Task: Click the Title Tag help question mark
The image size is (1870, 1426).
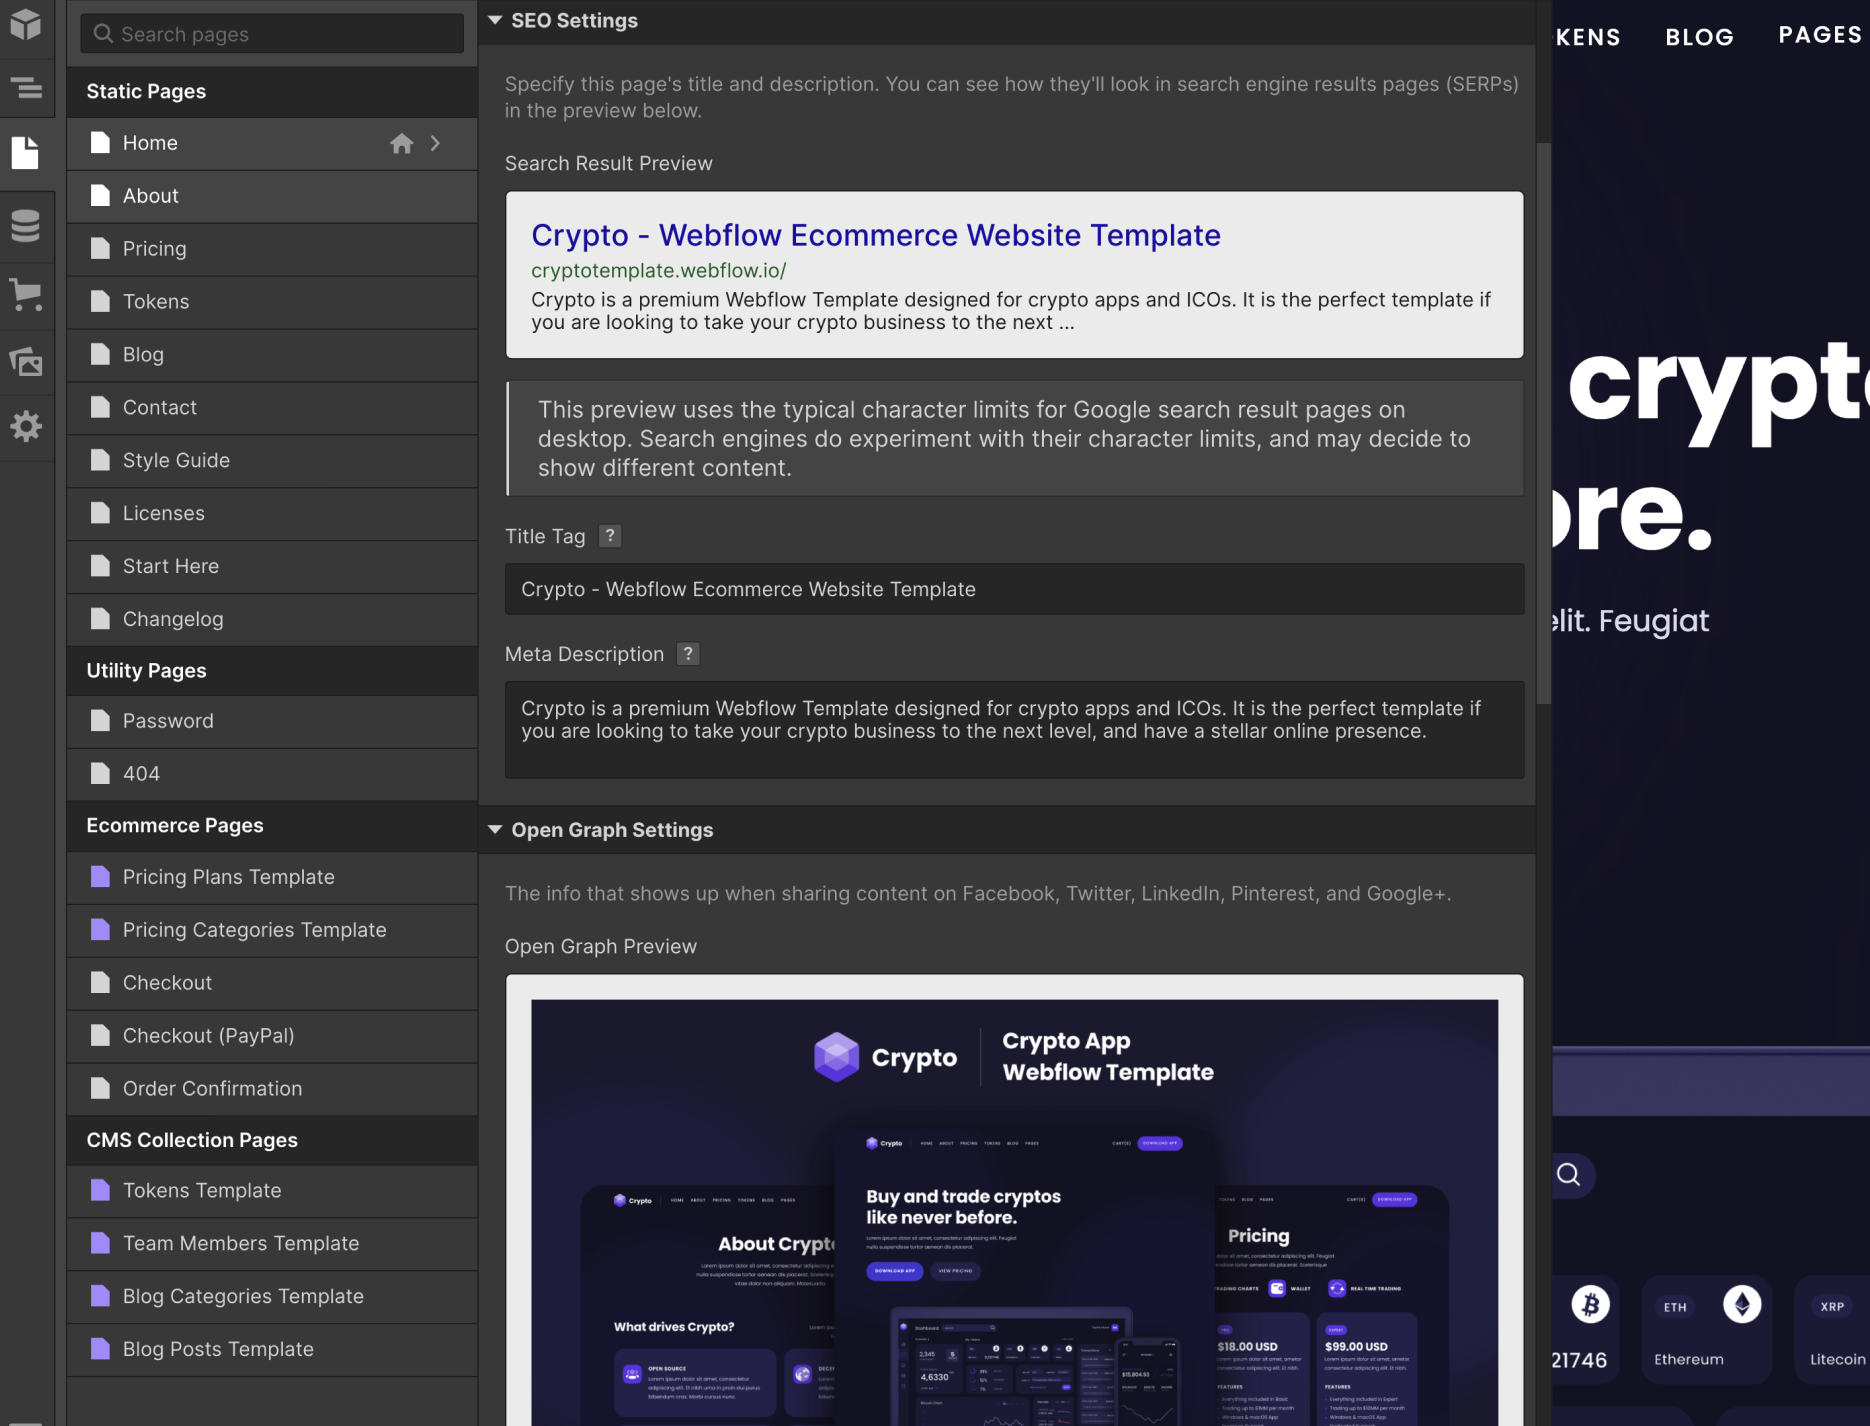Action: pos(610,536)
